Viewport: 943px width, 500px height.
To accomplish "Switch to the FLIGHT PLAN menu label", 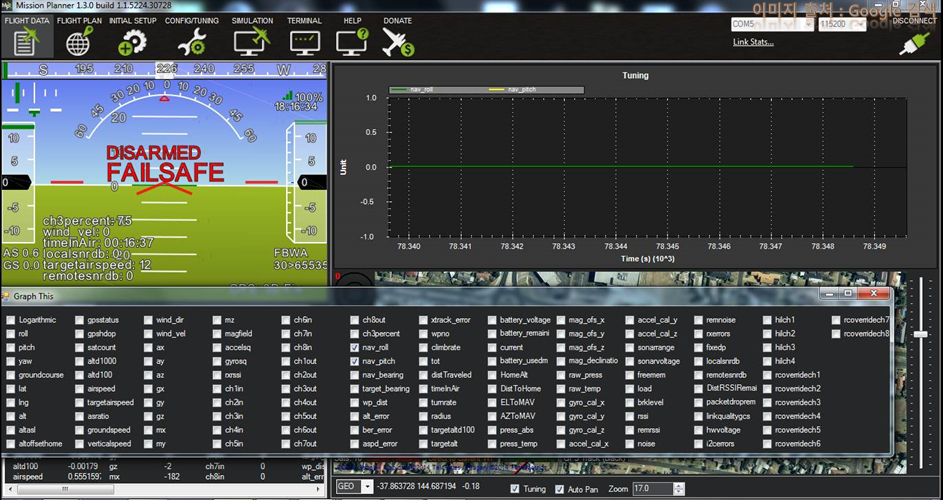I will 79,20.
